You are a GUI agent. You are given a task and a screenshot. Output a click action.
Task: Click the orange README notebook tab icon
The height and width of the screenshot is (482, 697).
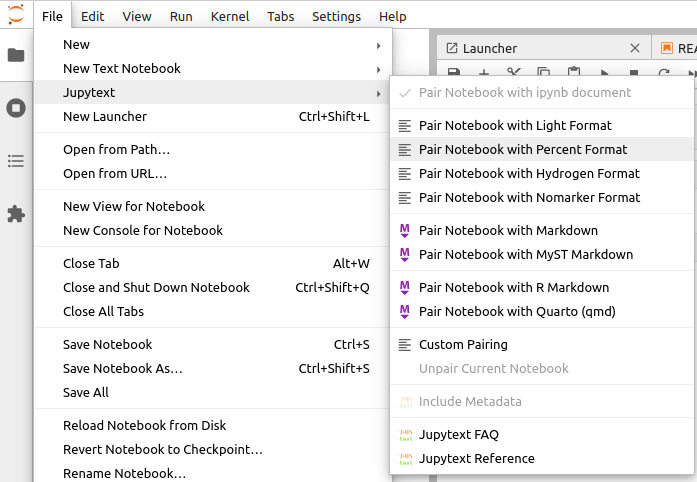pos(667,48)
